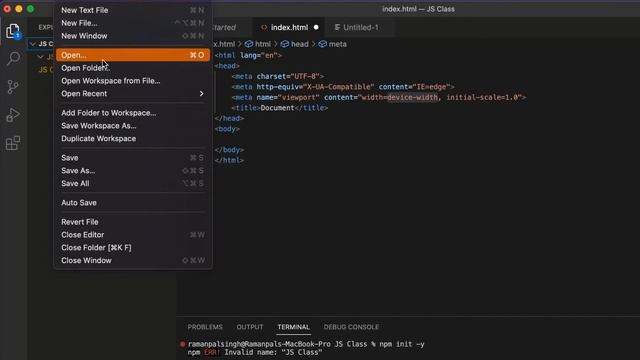Choose Save As... menu entry
The width and height of the screenshot is (640, 360).
coord(133,171)
